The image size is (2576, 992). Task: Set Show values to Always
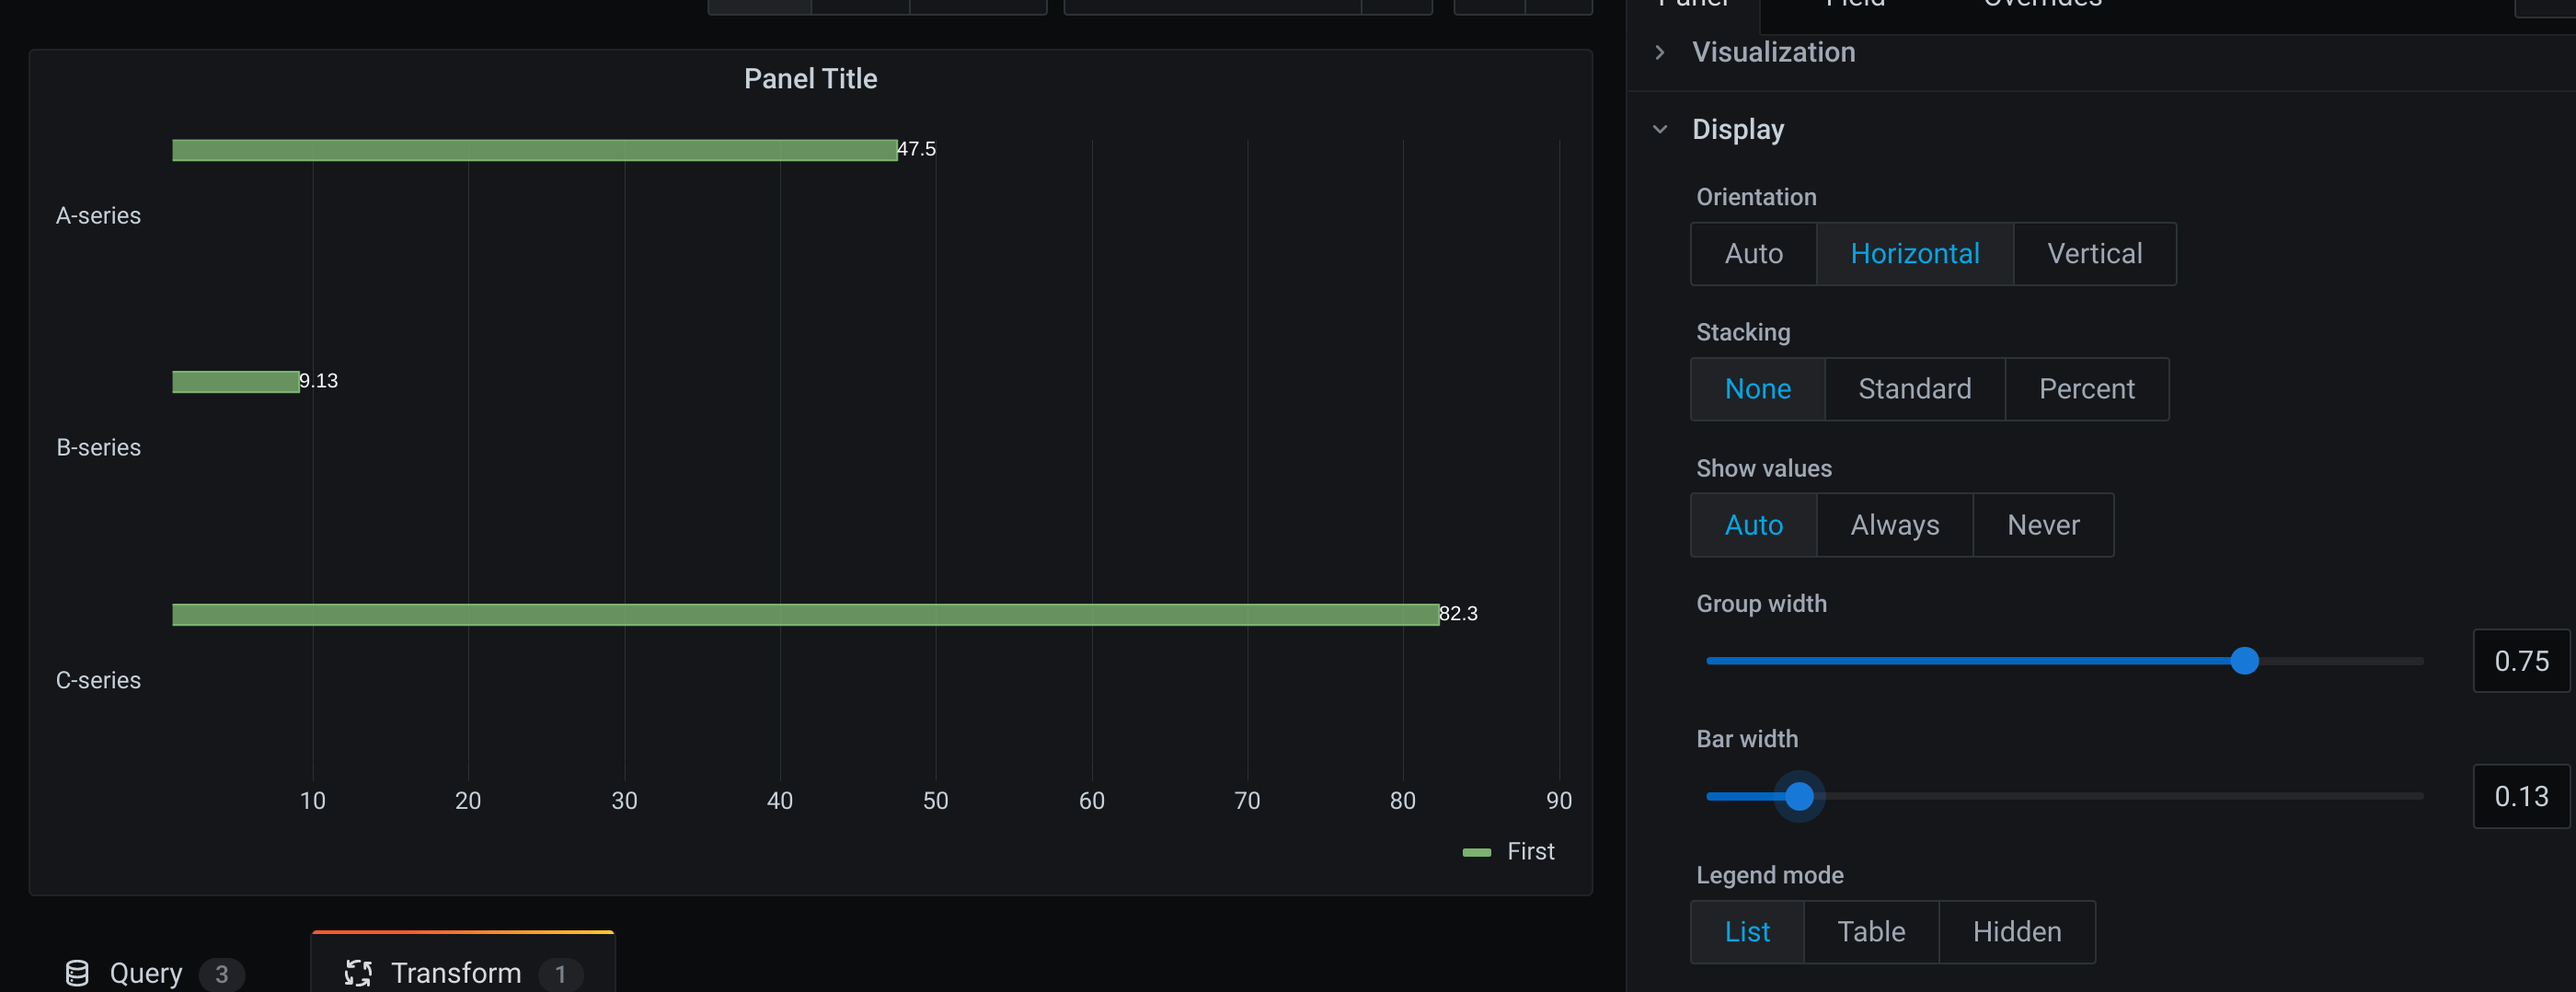point(1894,525)
